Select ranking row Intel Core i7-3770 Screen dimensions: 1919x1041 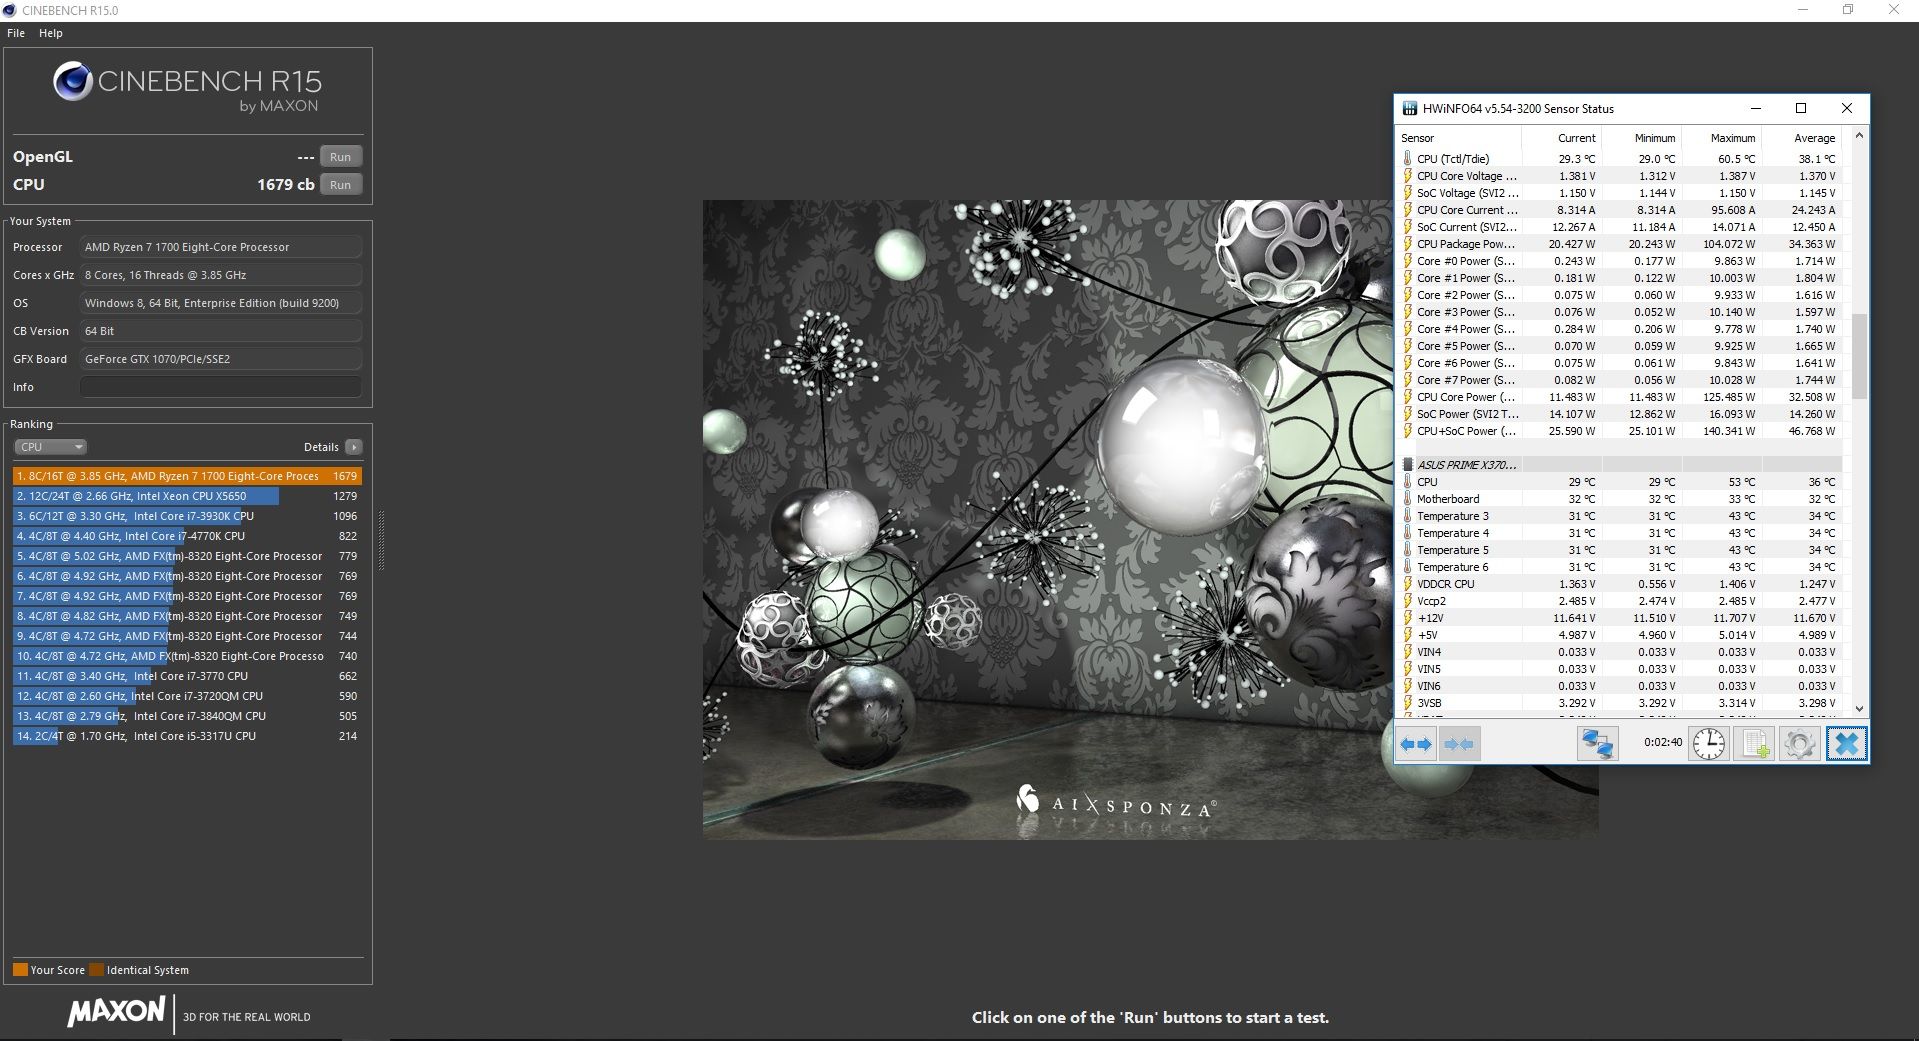(x=187, y=676)
